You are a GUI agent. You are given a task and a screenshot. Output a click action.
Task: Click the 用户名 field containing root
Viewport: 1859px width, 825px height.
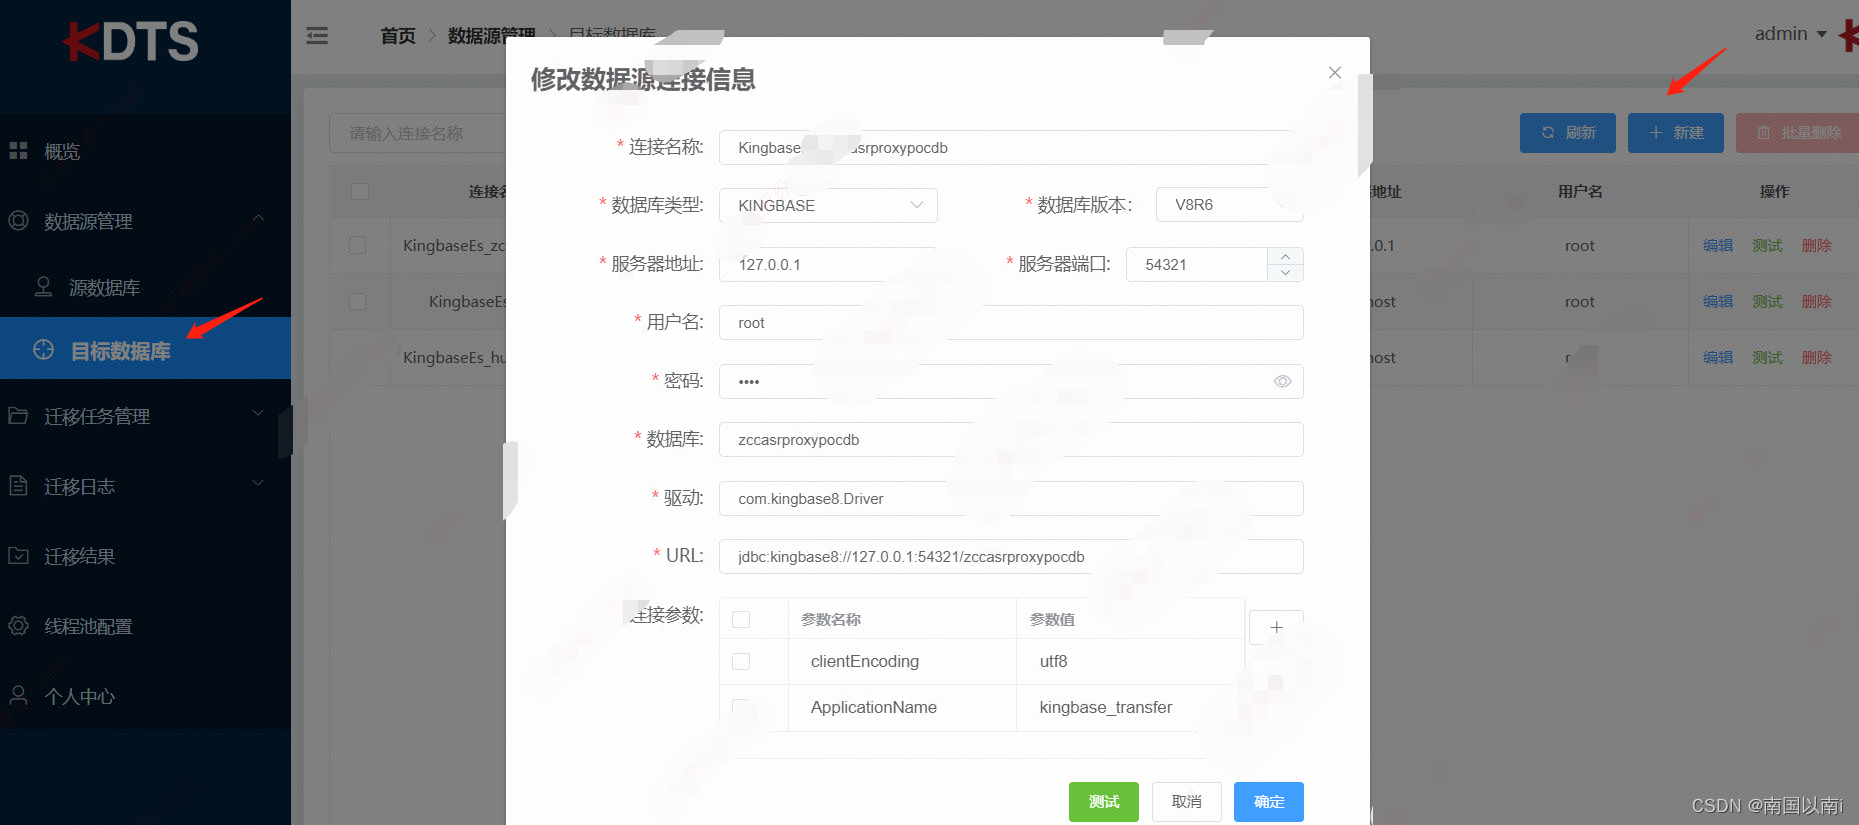point(1011,322)
